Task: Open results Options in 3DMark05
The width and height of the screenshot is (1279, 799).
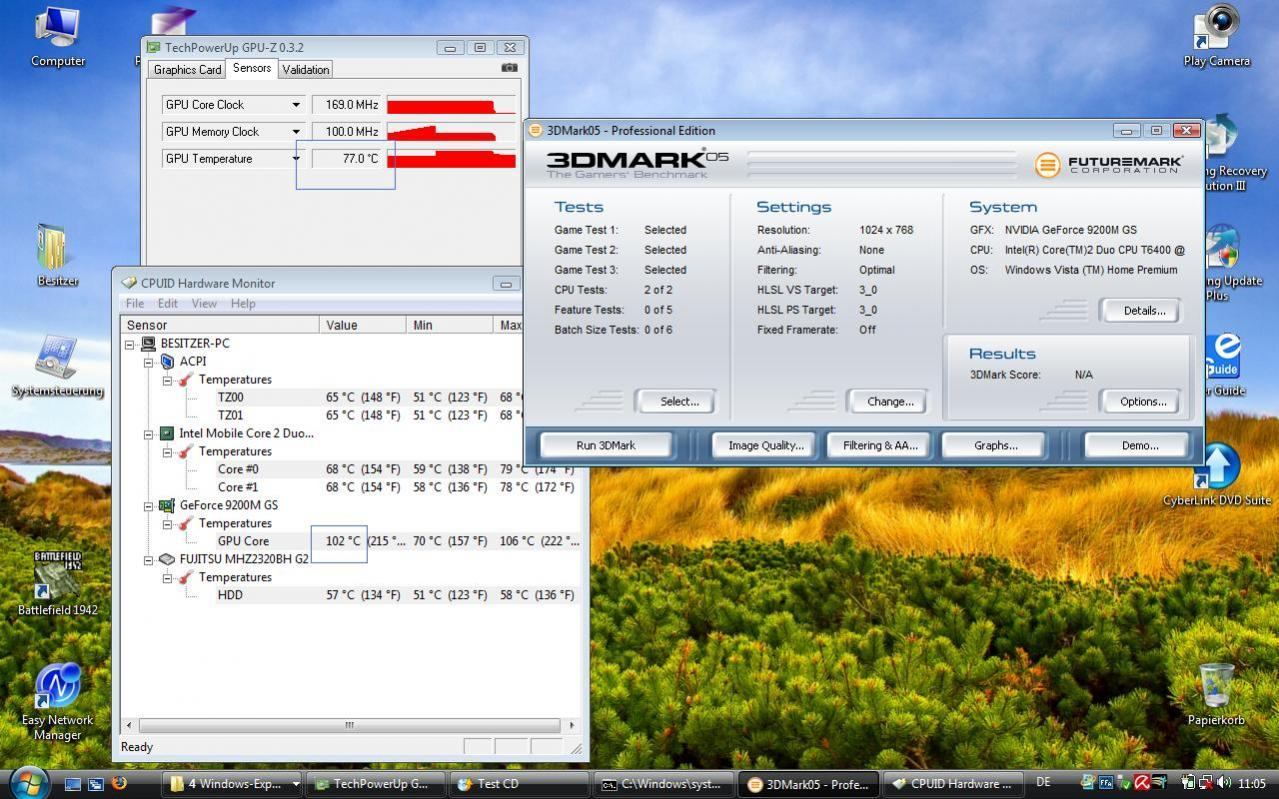Action: (x=1143, y=401)
